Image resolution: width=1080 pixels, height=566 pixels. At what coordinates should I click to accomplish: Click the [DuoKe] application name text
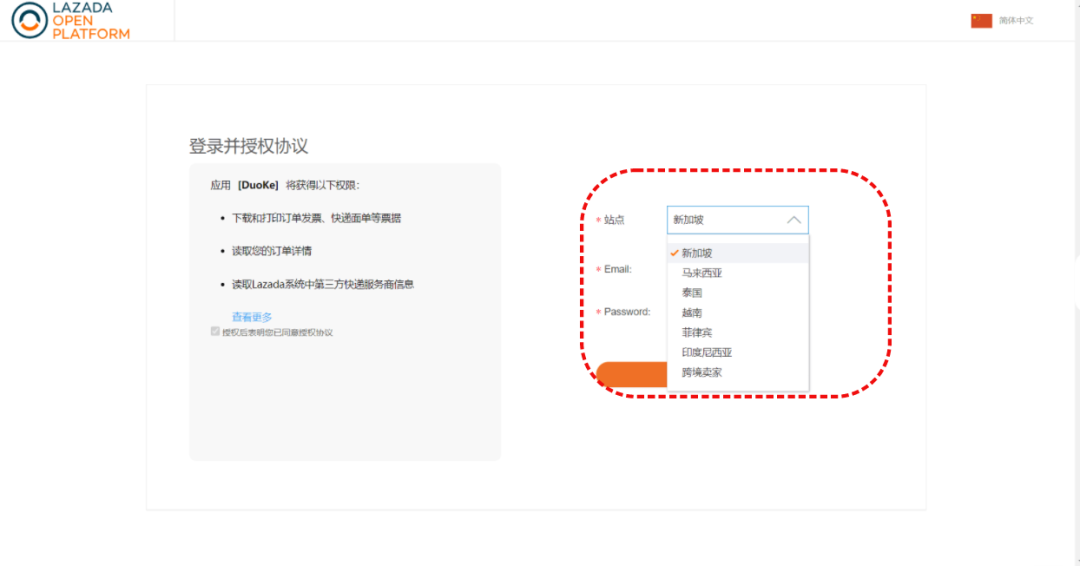click(x=258, y=185)
